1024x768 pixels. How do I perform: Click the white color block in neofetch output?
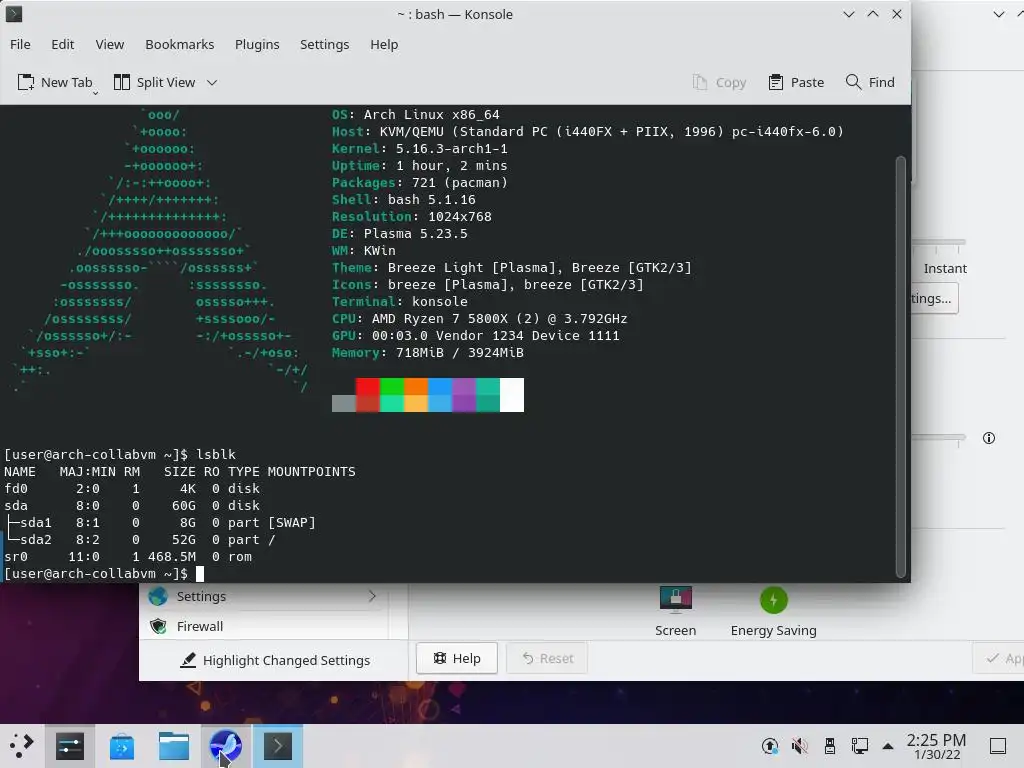[512, 394]
